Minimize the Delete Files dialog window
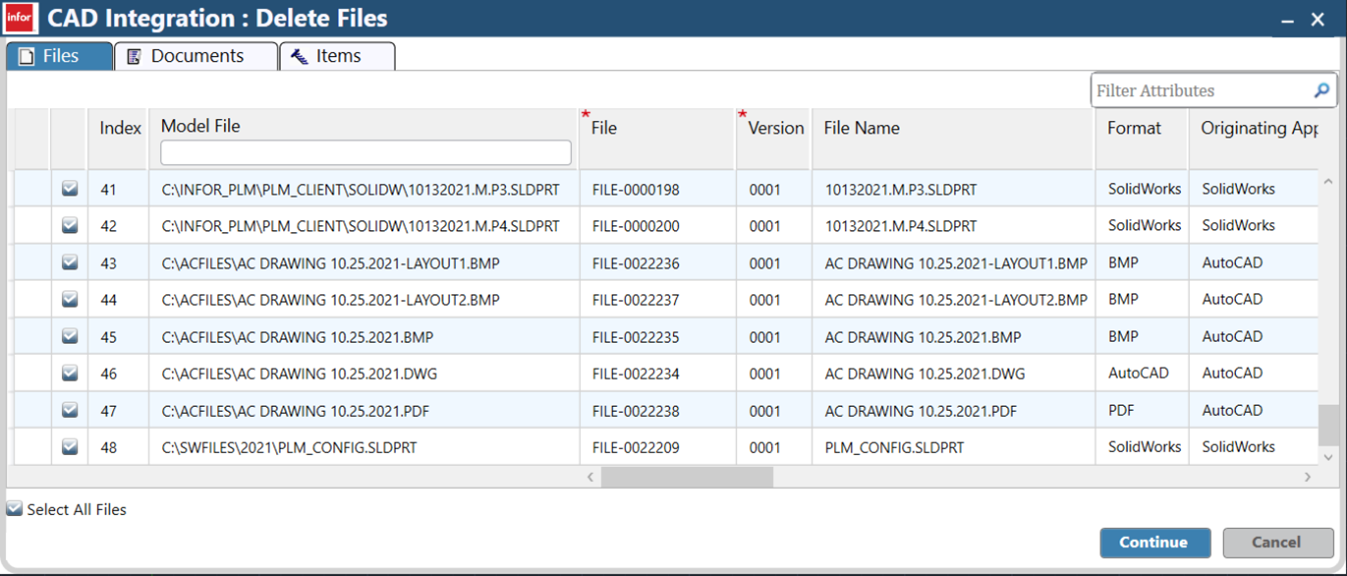This screenshot has height=576, width=1347. click(1287, 20)
